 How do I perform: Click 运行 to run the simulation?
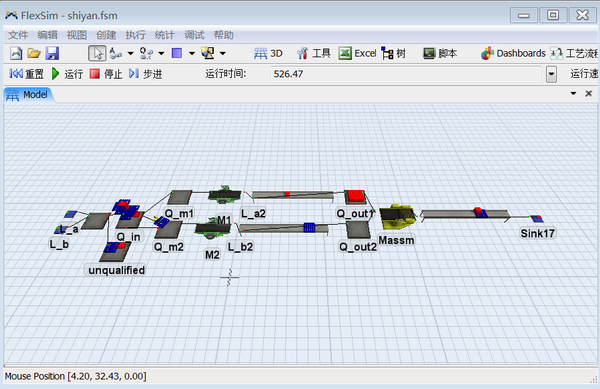point(67,74)
